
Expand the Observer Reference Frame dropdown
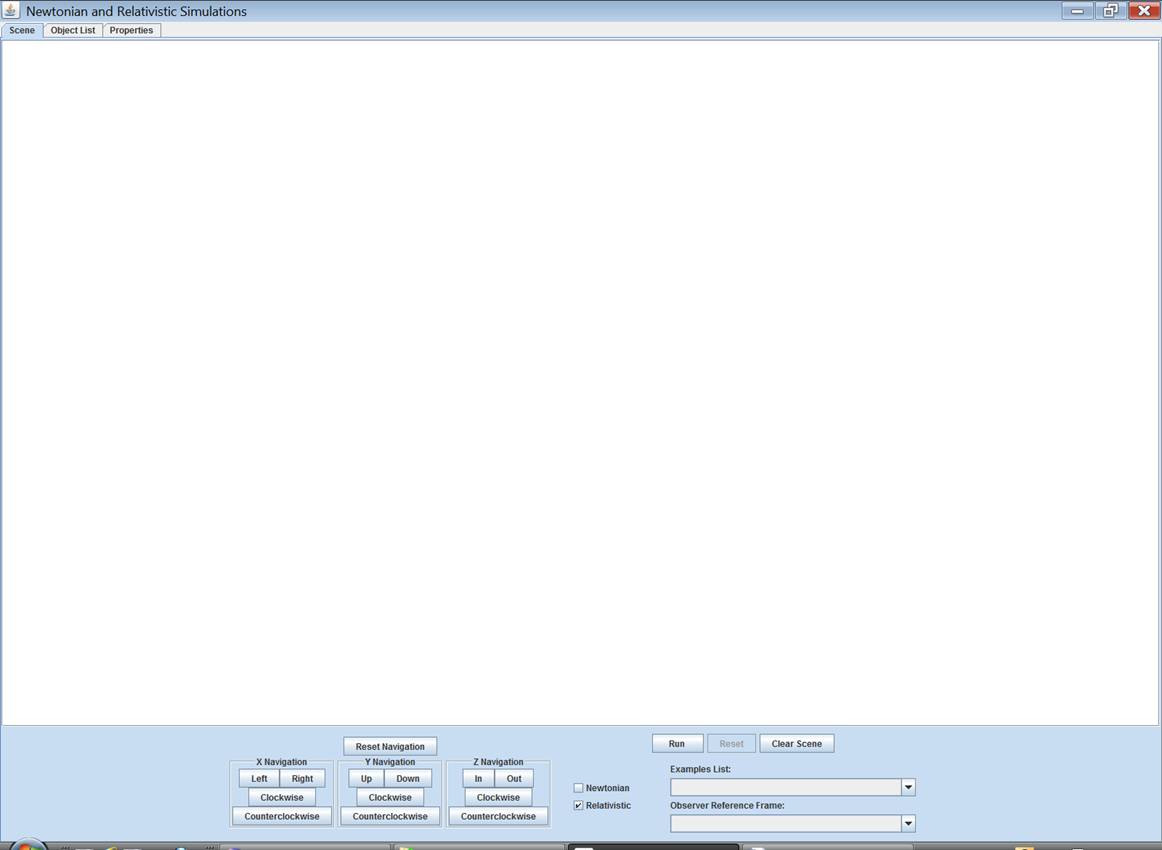(x=907, y=824)
